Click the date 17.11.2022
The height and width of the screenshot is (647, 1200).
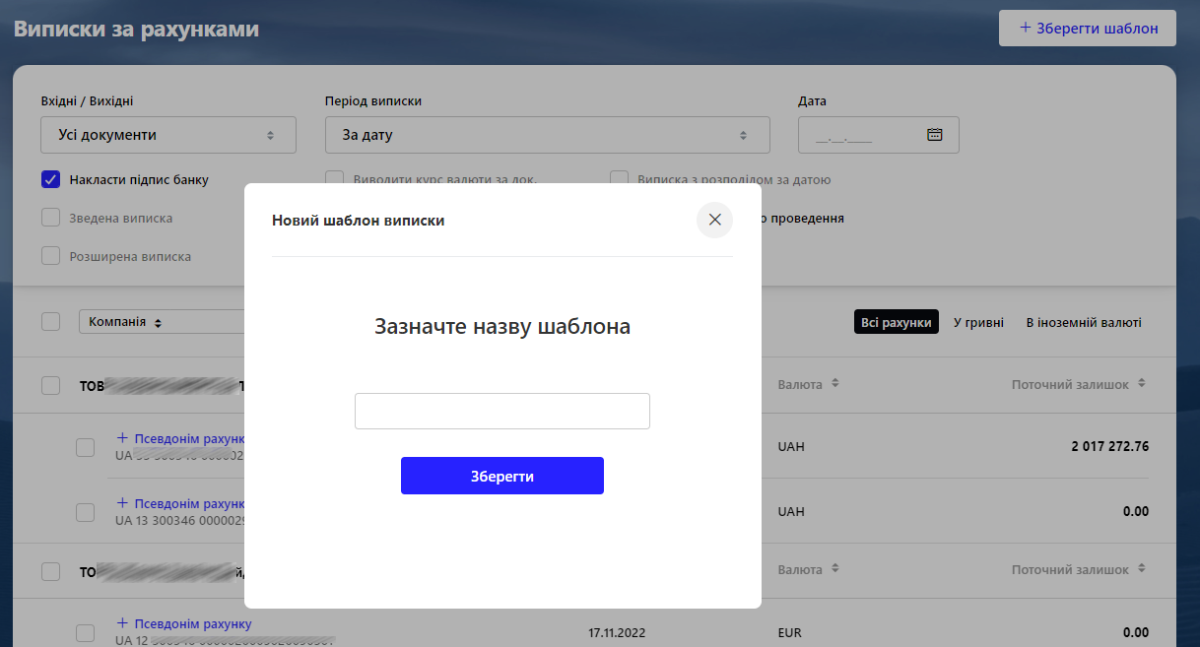[x=619, y=632]
